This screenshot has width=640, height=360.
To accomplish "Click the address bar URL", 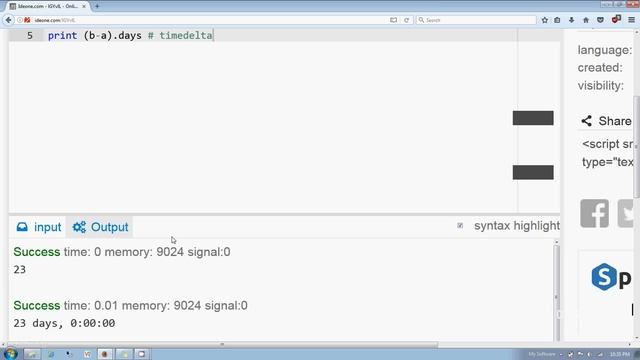I will pyautogui.click(x=55, y=20).
